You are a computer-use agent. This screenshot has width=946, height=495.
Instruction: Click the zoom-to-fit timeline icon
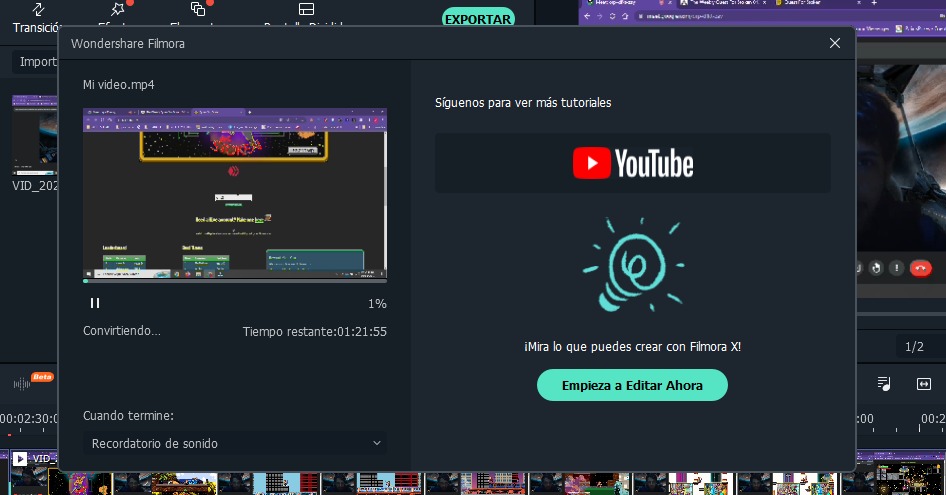924,384
